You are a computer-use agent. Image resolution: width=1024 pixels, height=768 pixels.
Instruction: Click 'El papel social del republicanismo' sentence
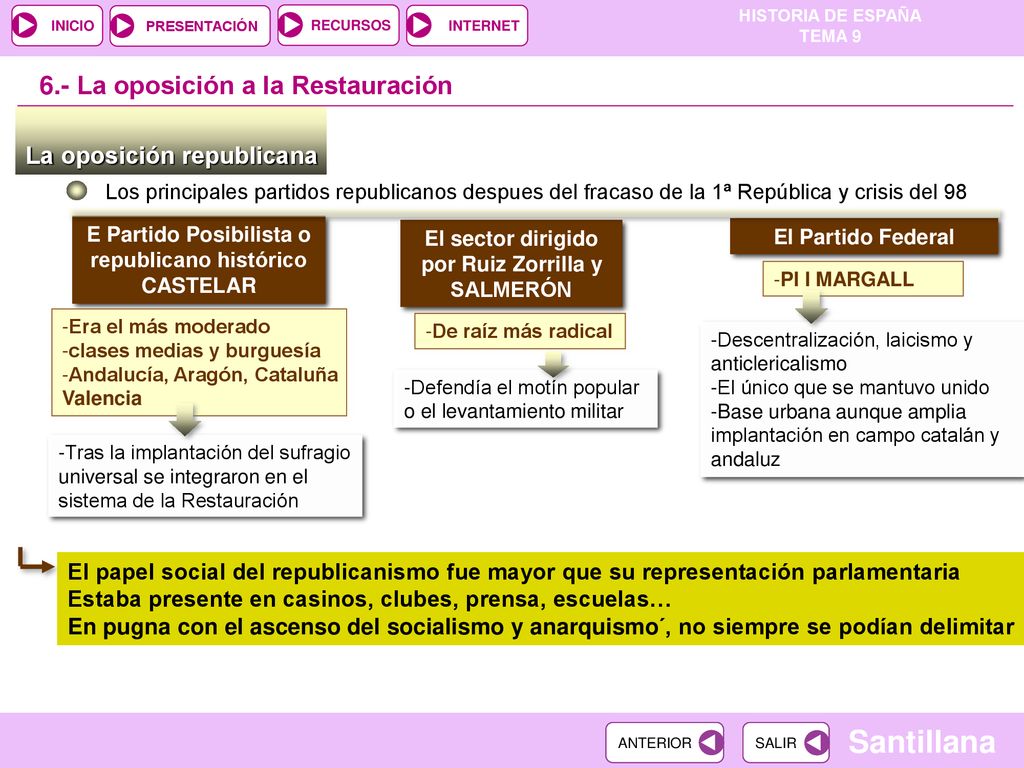pyautogui.click(x=513, y=571)
